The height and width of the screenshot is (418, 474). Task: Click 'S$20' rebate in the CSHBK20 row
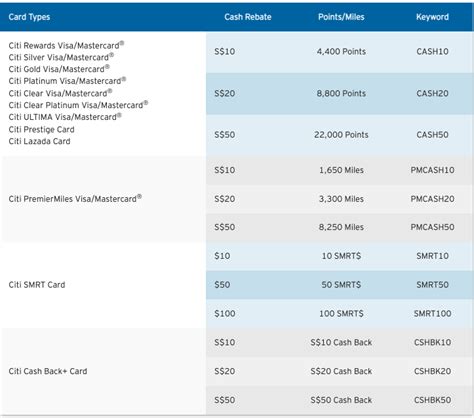[225, 371]
